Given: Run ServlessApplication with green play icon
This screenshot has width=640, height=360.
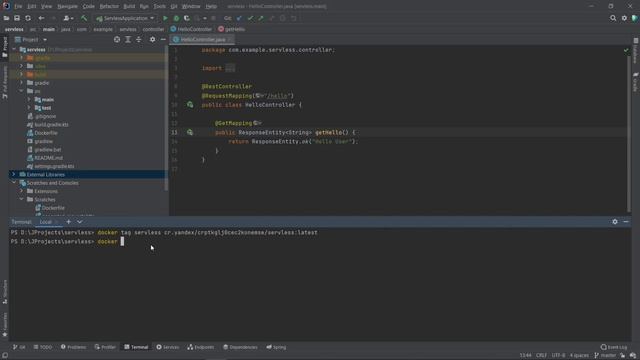Looking at the screenshot, I should [x=165, y=18].
